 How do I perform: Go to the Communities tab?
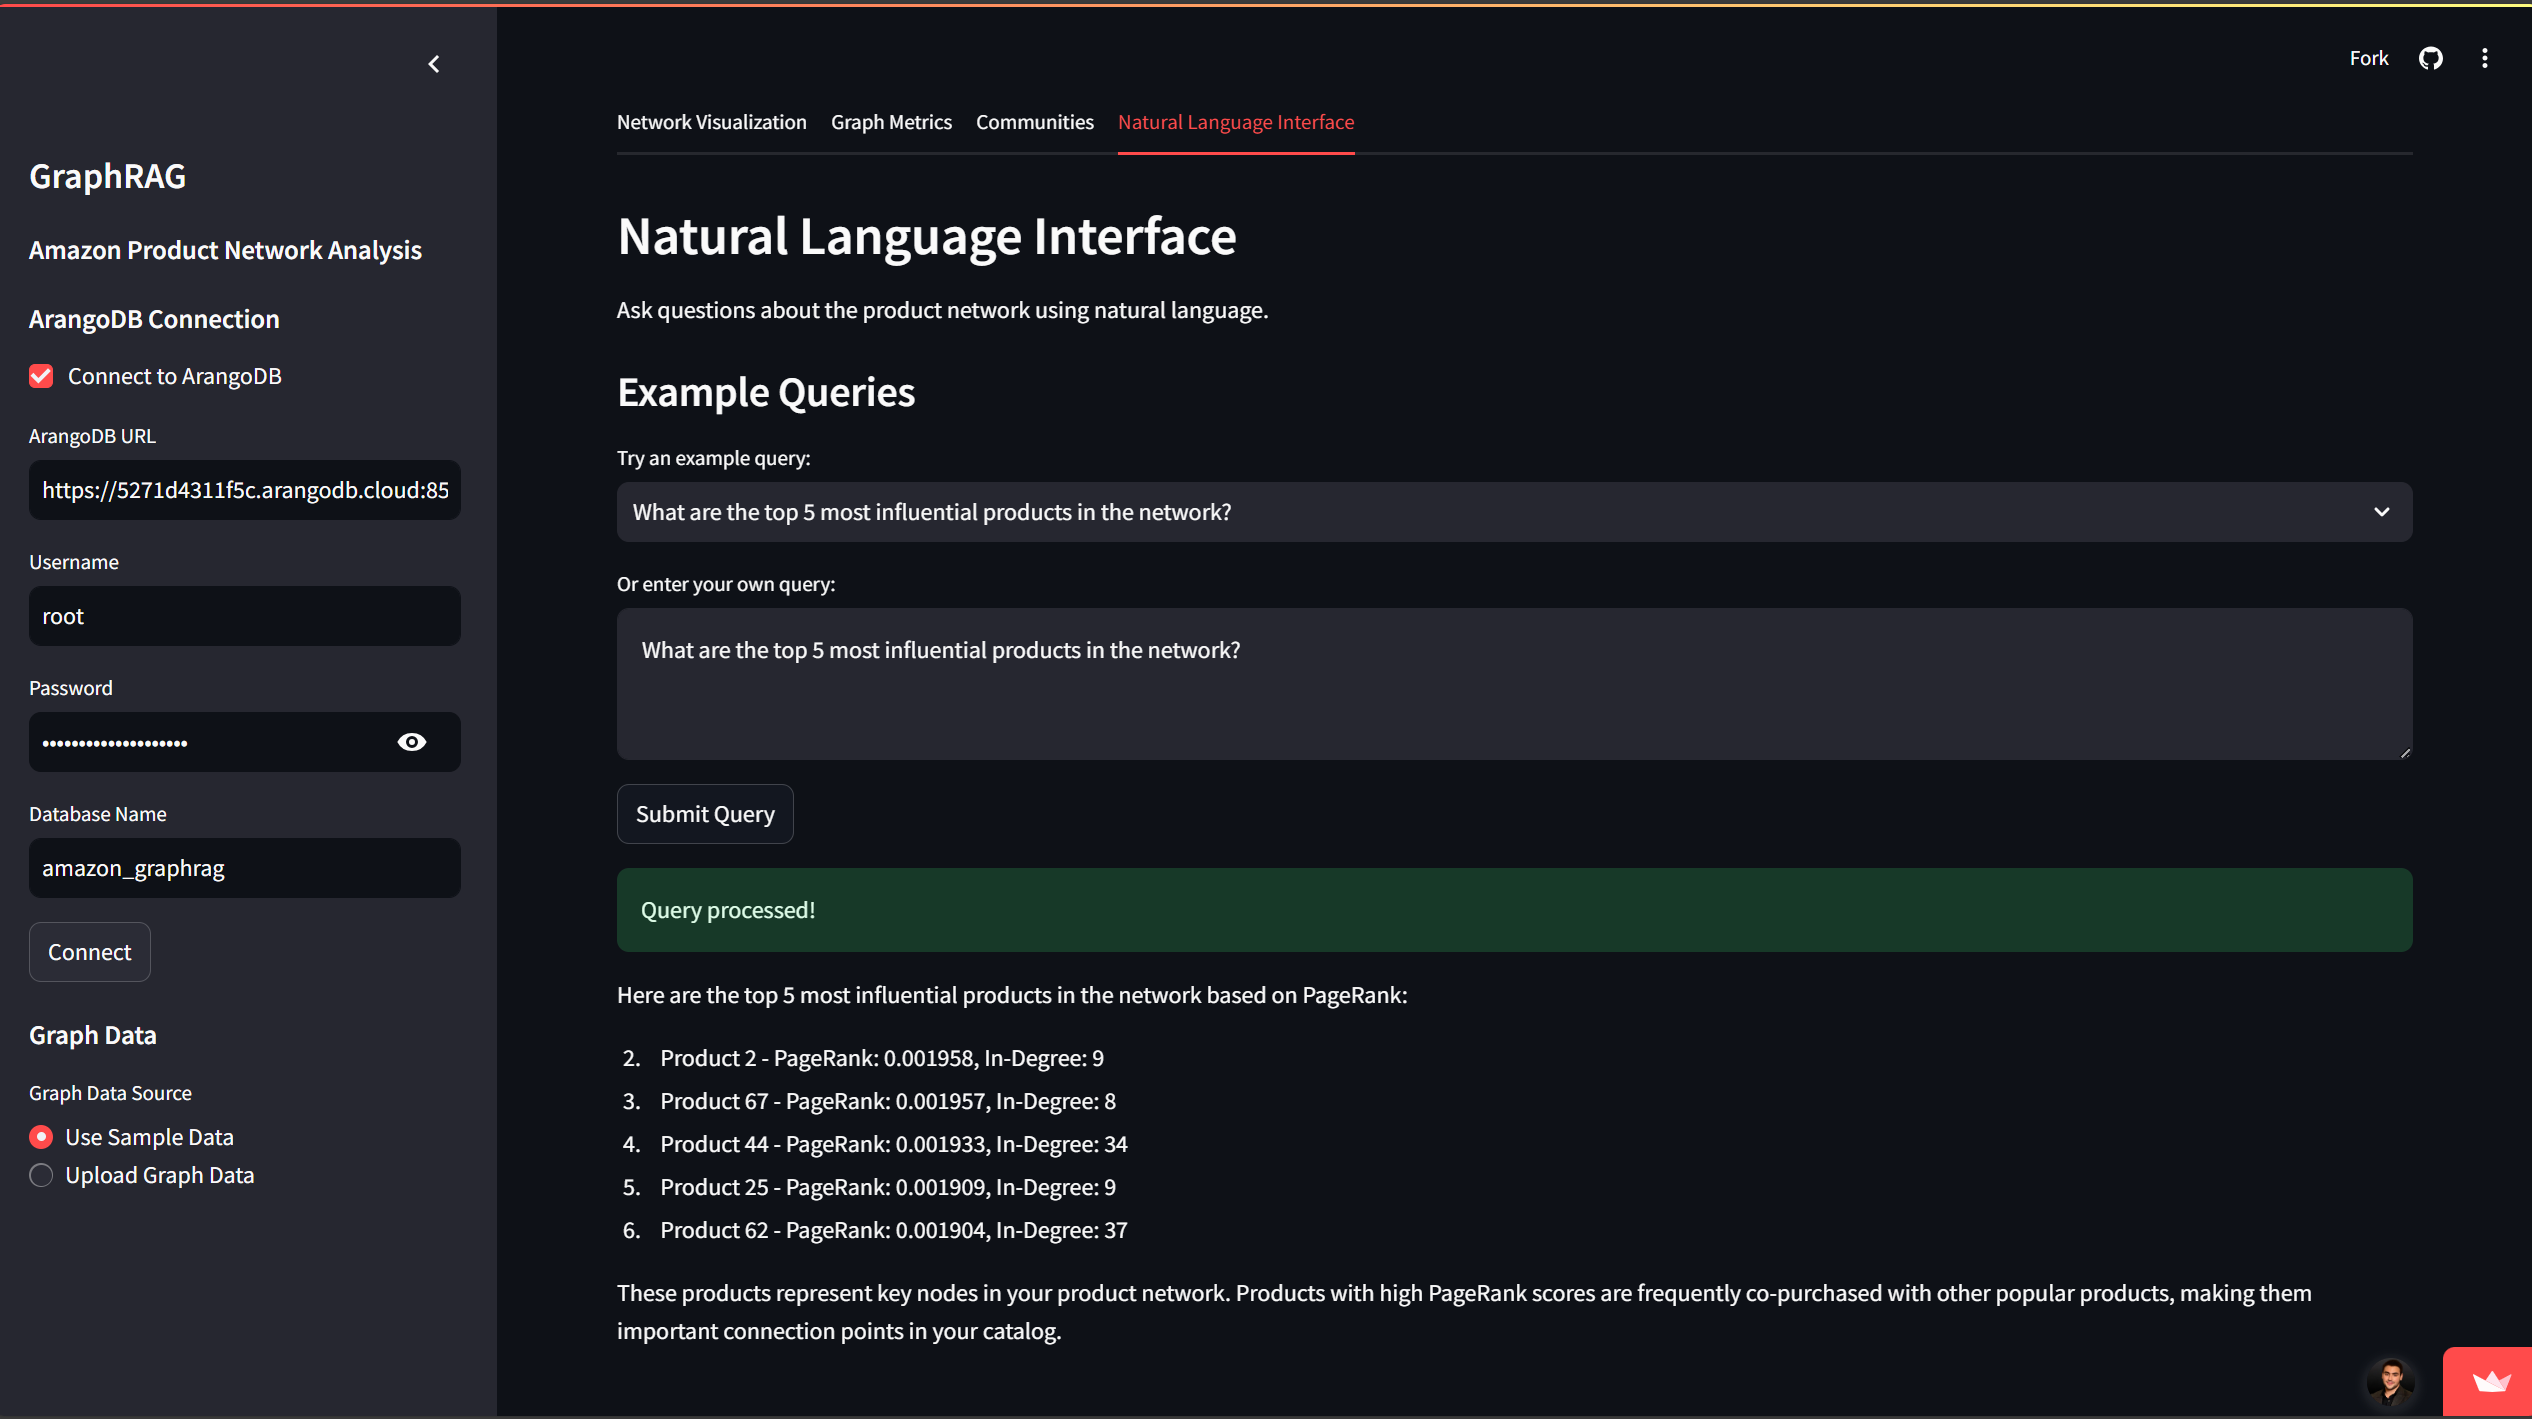1034,122
